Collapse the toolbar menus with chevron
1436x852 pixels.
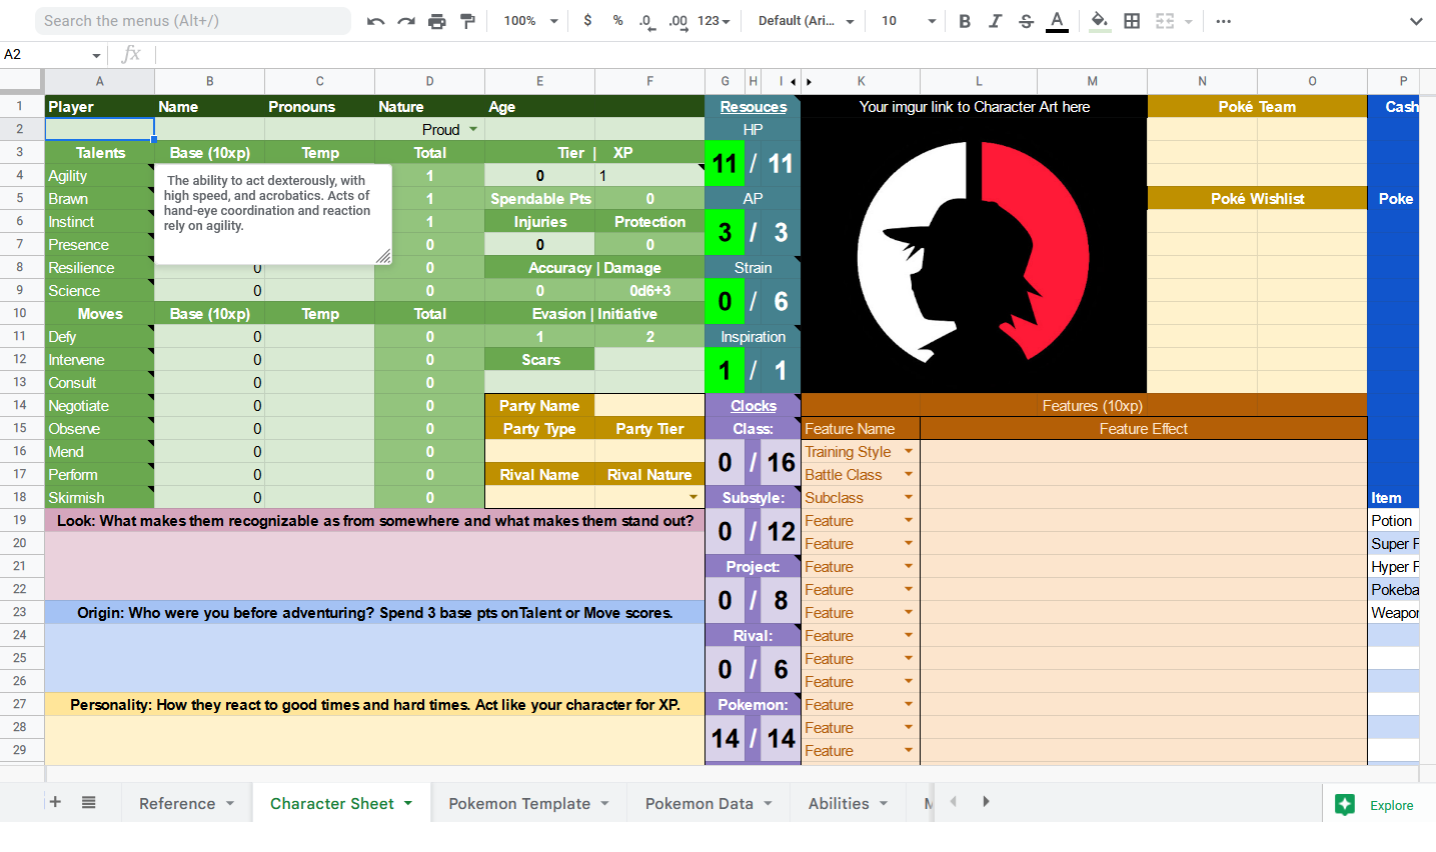point(1415,21)
